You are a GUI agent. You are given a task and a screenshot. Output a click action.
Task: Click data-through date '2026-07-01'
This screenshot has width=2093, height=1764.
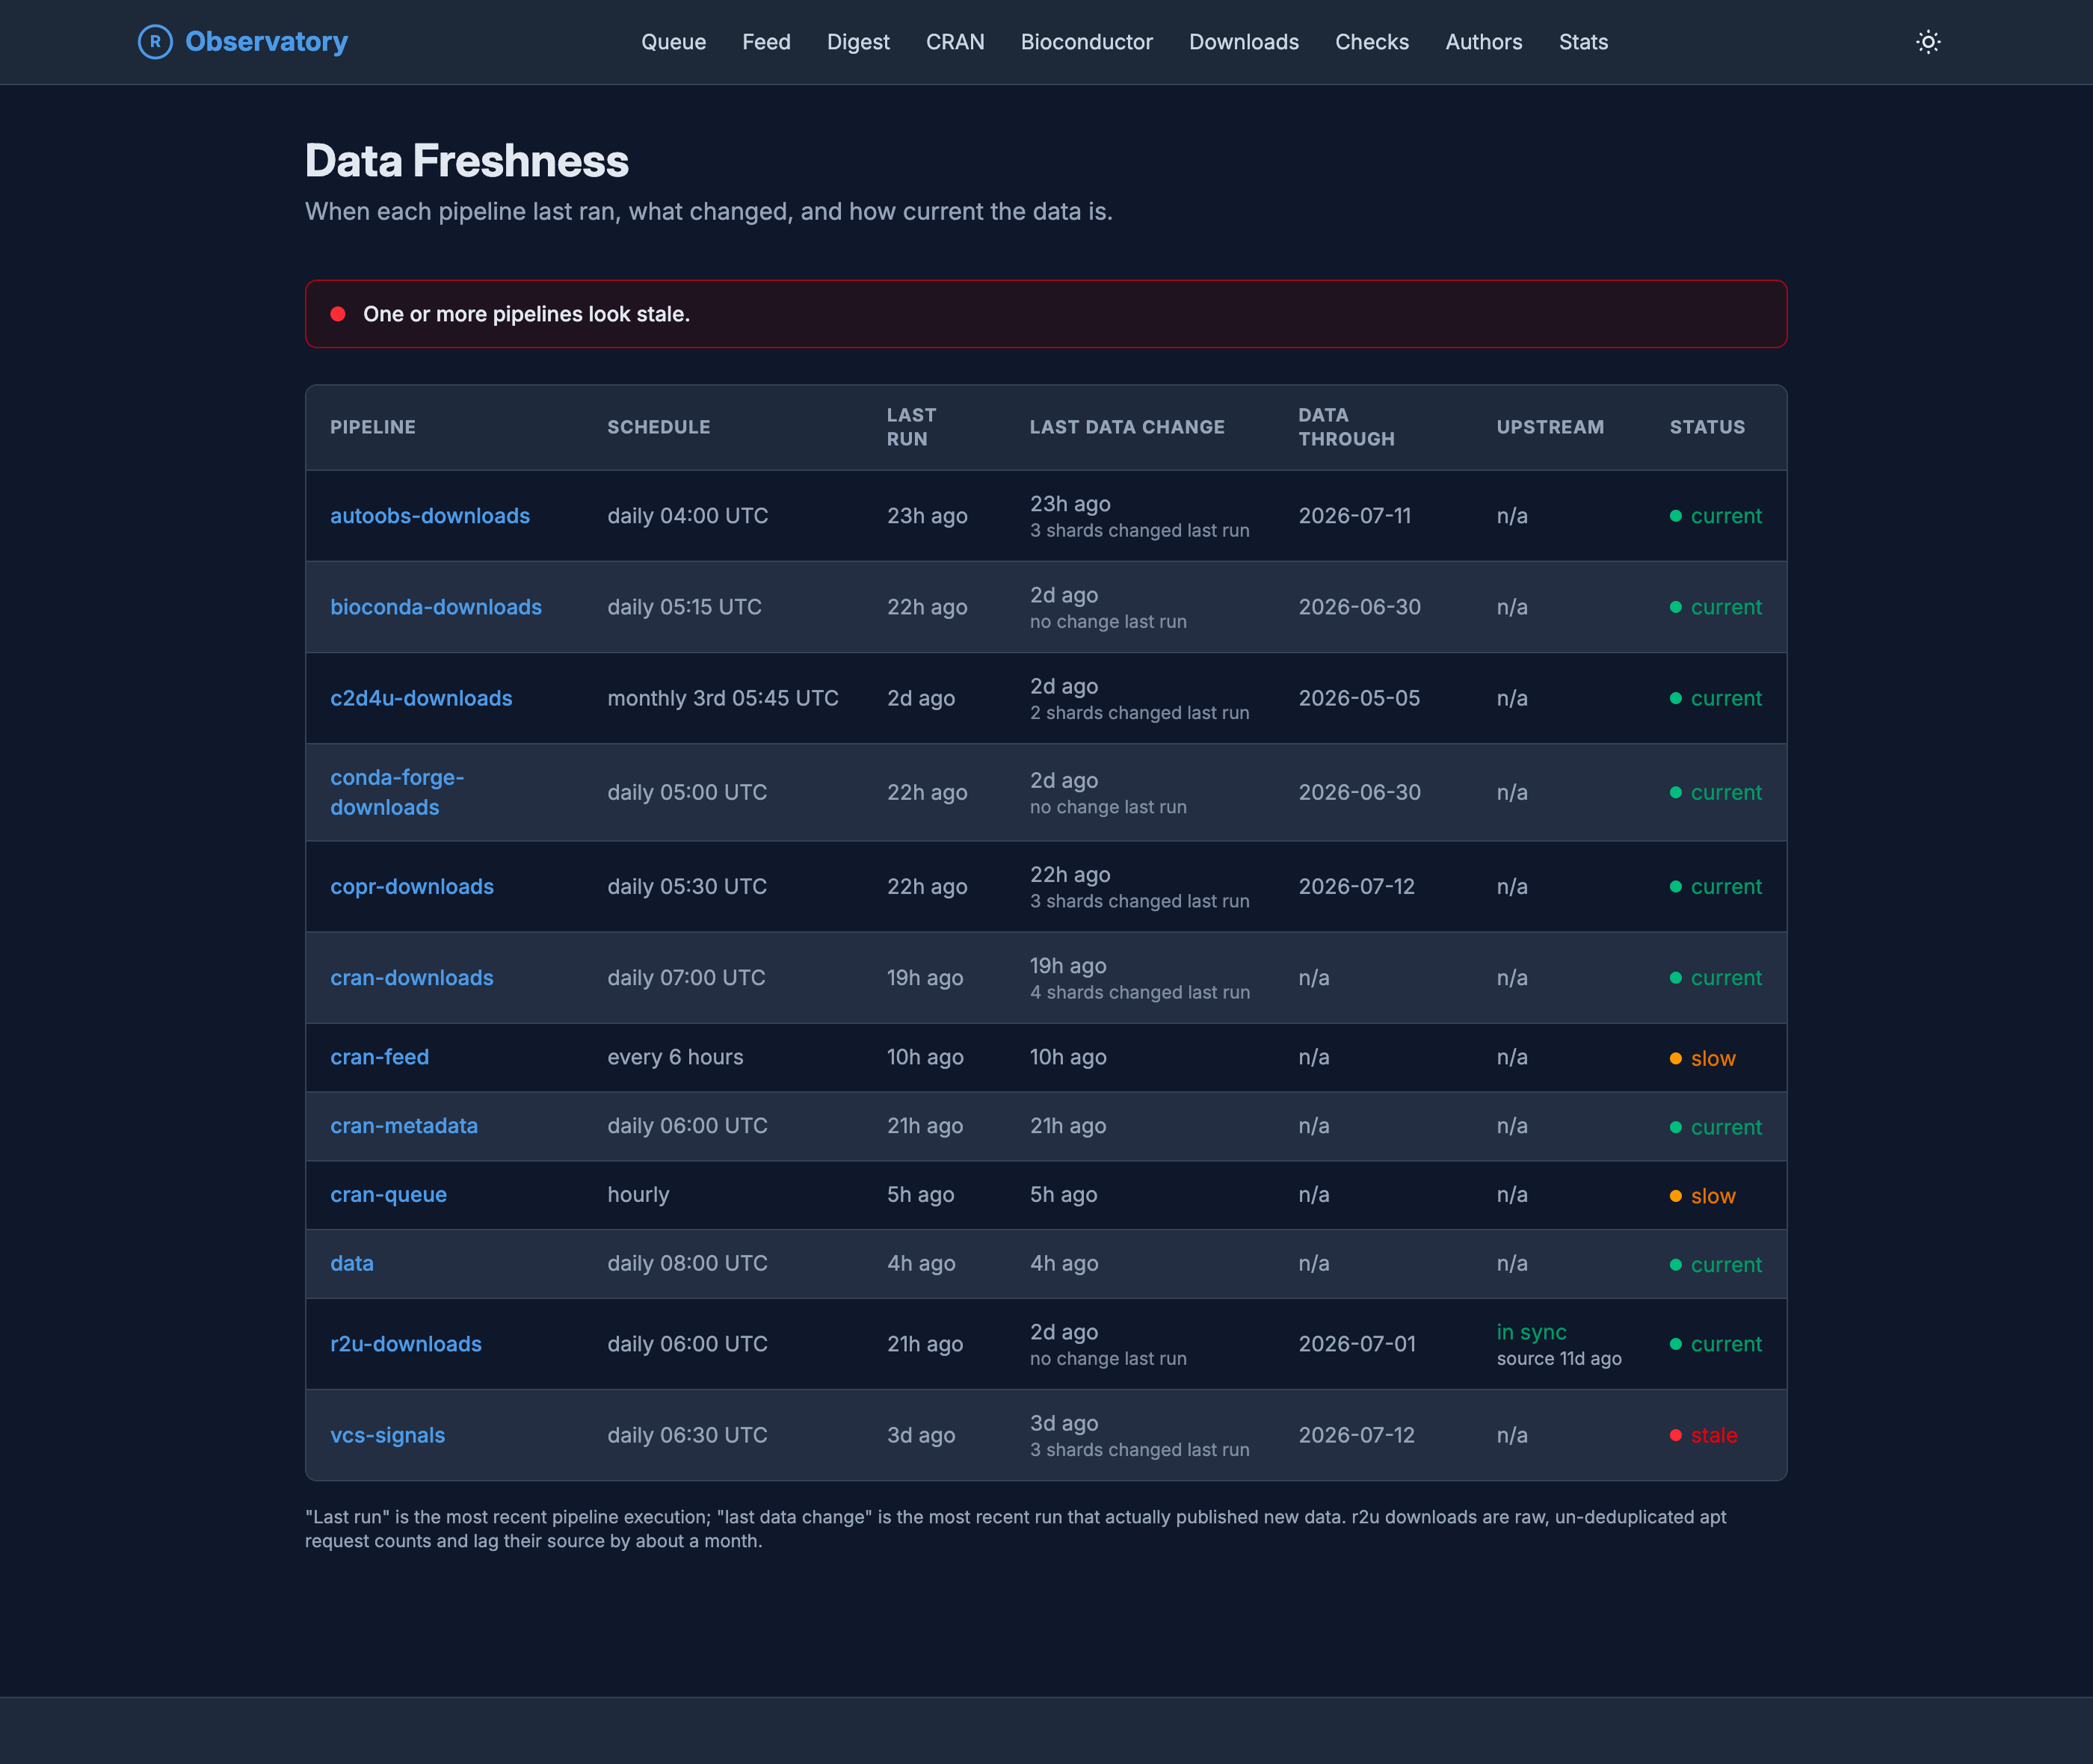pyautogui.click(x=1357, y=1344)
